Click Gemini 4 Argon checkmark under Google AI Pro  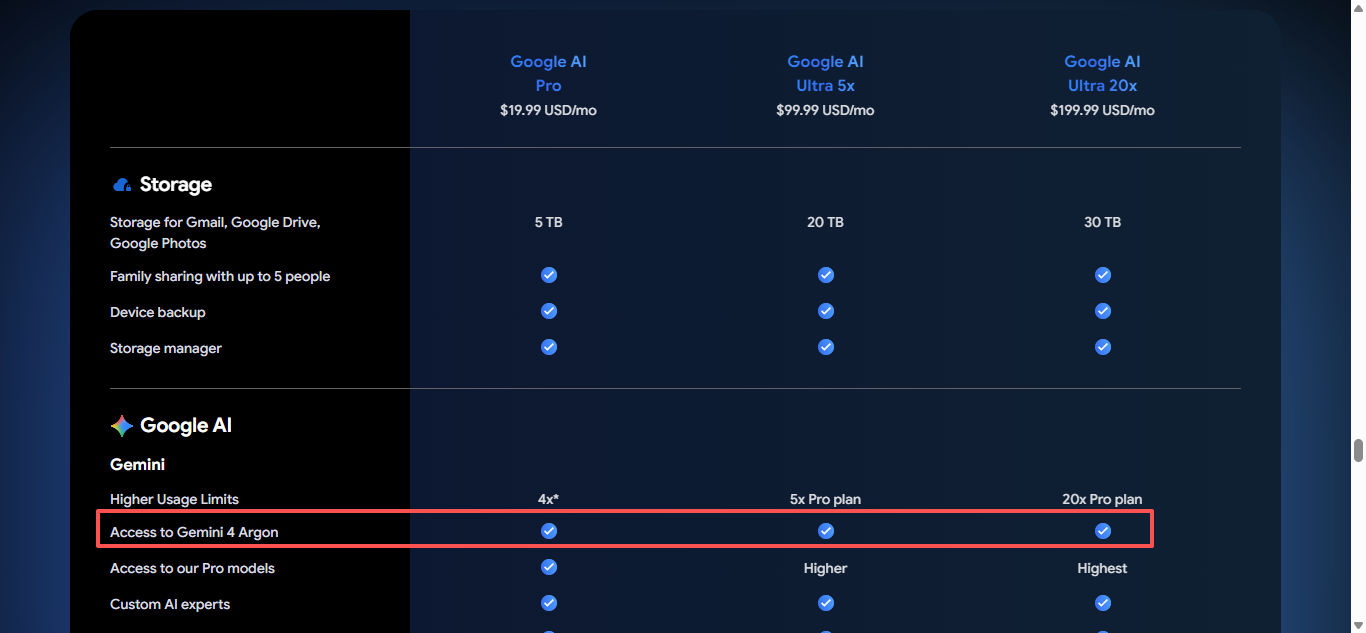(549, 531)
